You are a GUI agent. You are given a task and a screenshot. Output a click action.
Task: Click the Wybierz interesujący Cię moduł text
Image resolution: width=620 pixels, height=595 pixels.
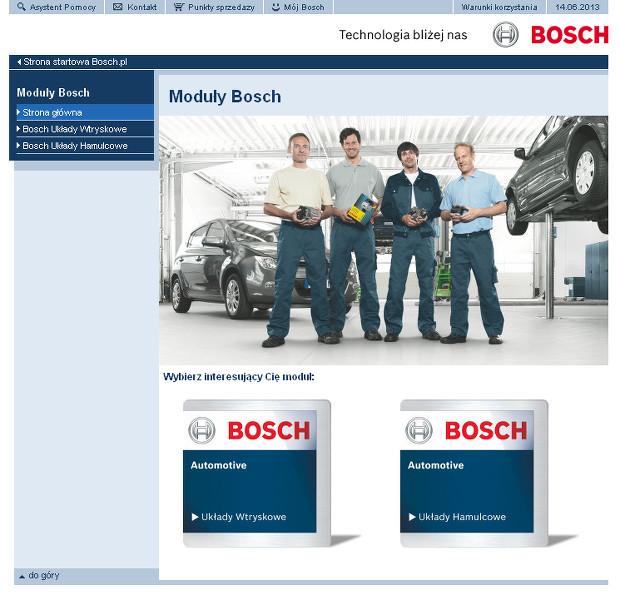tap(239, 377)
